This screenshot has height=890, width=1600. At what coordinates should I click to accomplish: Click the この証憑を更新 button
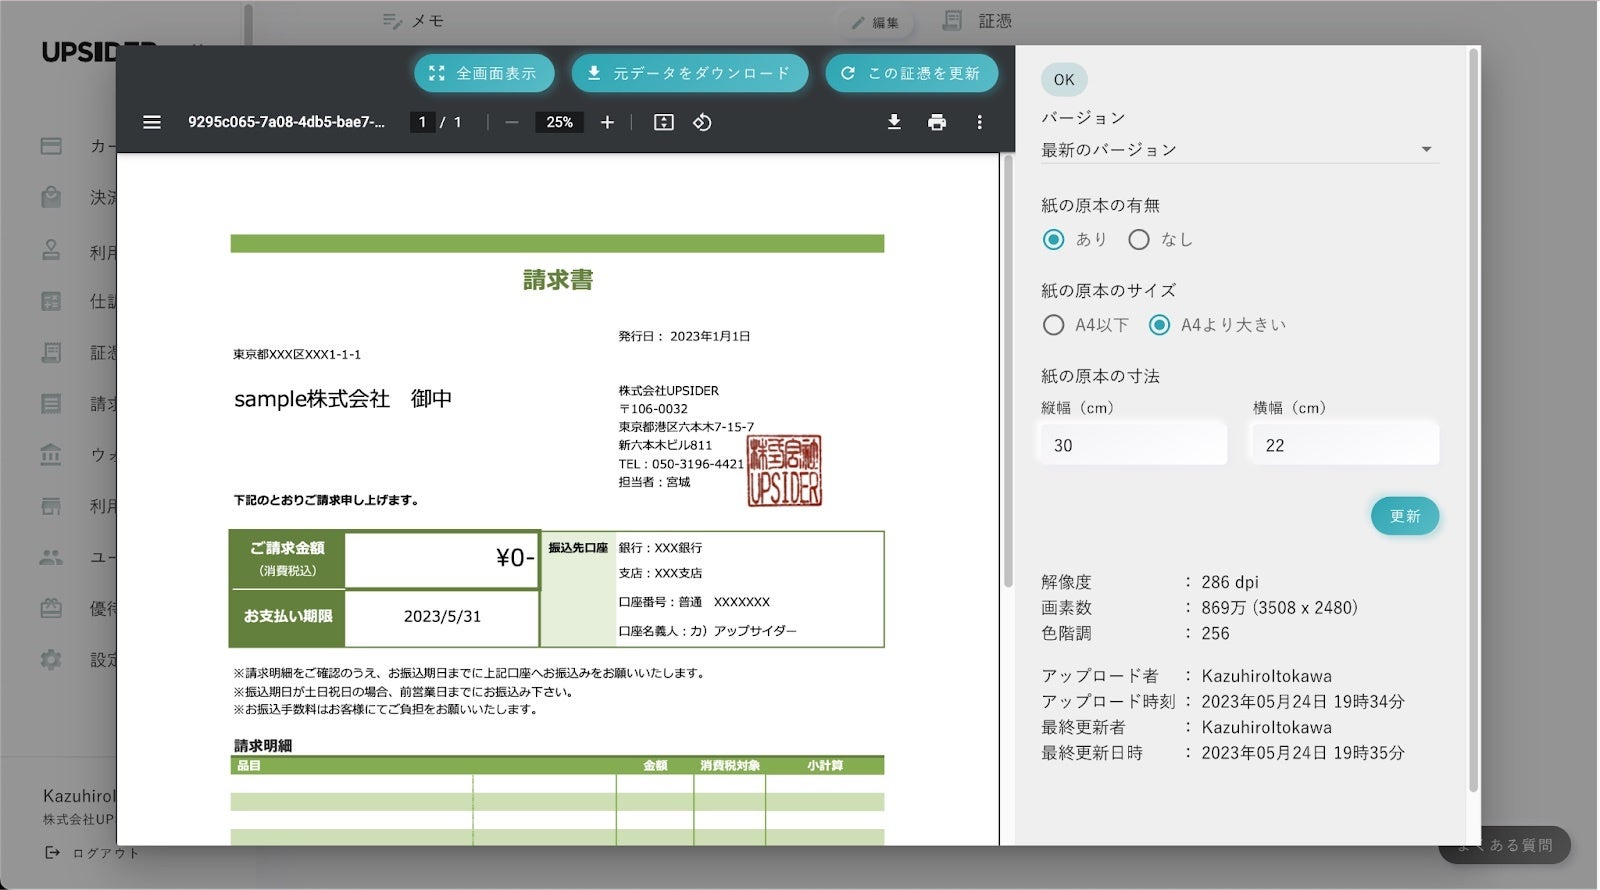point(911,73)
